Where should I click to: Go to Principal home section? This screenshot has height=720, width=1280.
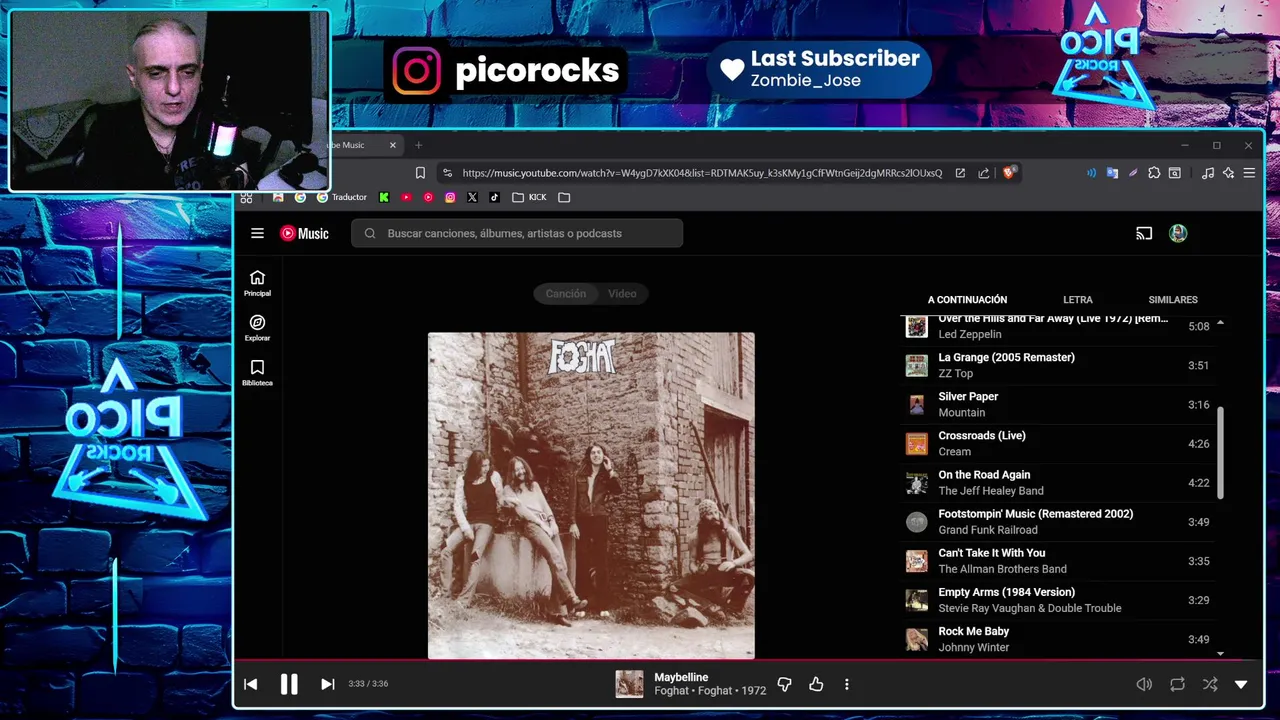click(257, 283)
